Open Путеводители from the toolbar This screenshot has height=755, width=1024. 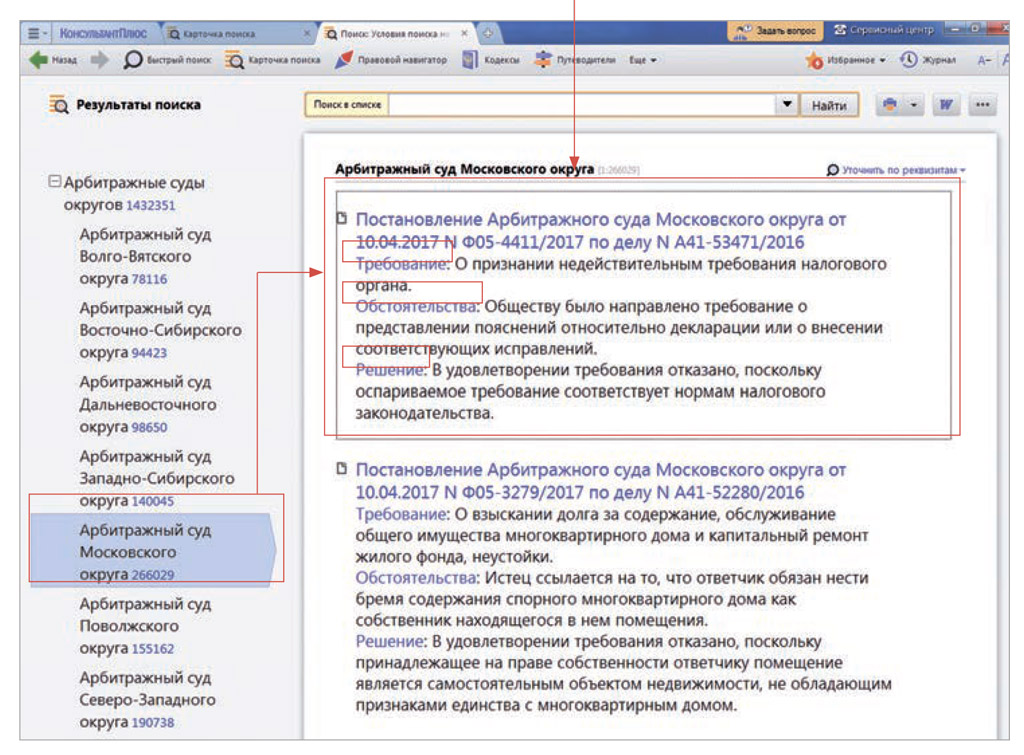575,60
